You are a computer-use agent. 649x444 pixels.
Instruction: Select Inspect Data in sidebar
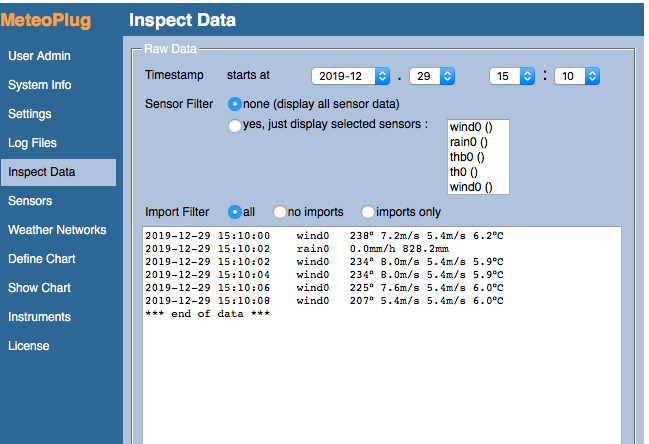pyautogui.click(x=58, y=172)
